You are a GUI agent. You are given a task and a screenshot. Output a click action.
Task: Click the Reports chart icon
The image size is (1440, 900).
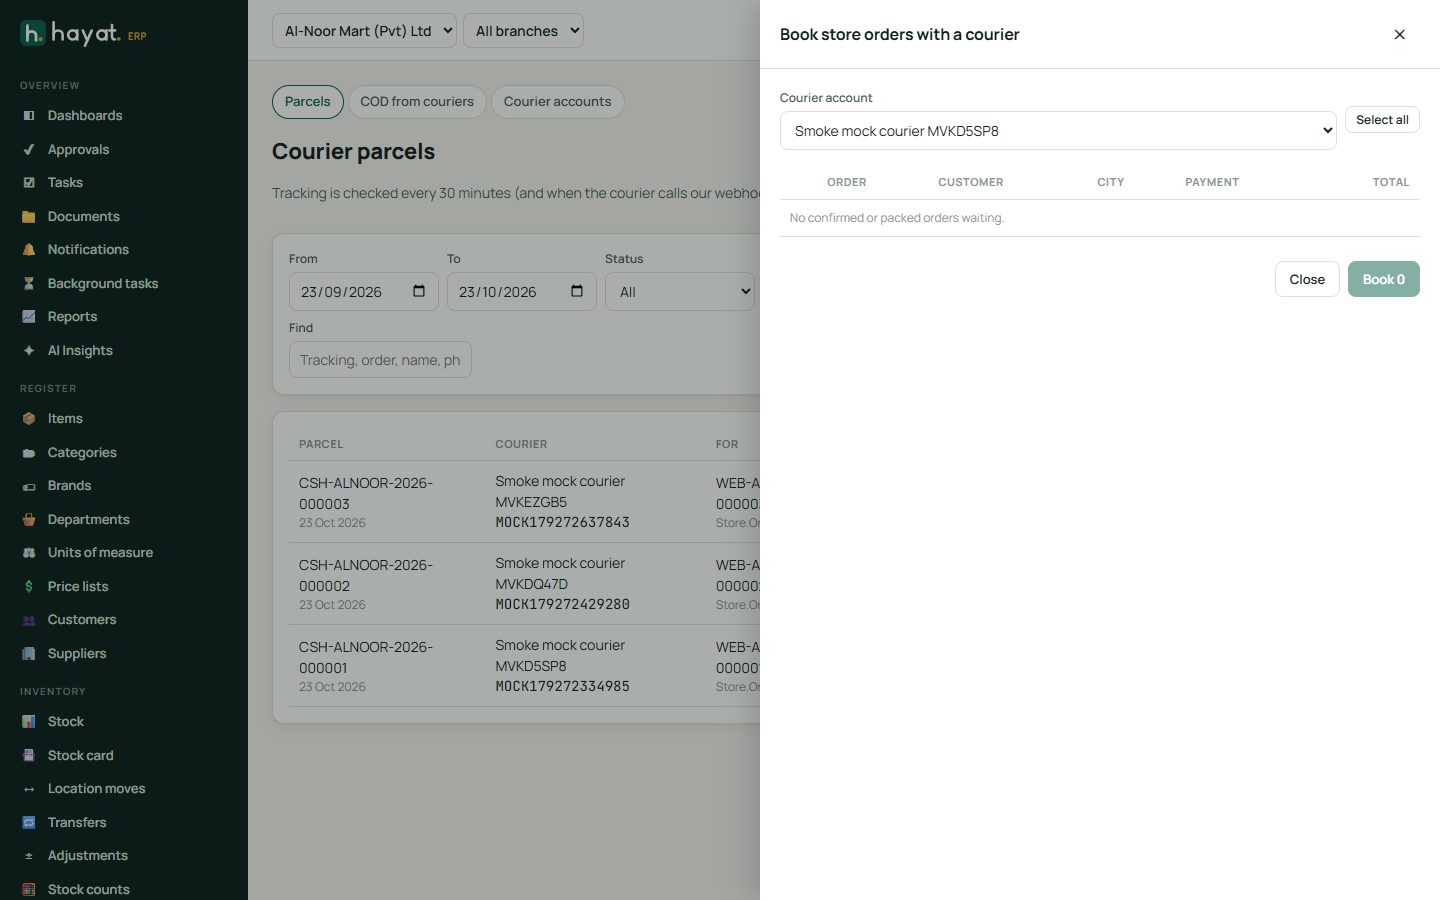(29, 317)
